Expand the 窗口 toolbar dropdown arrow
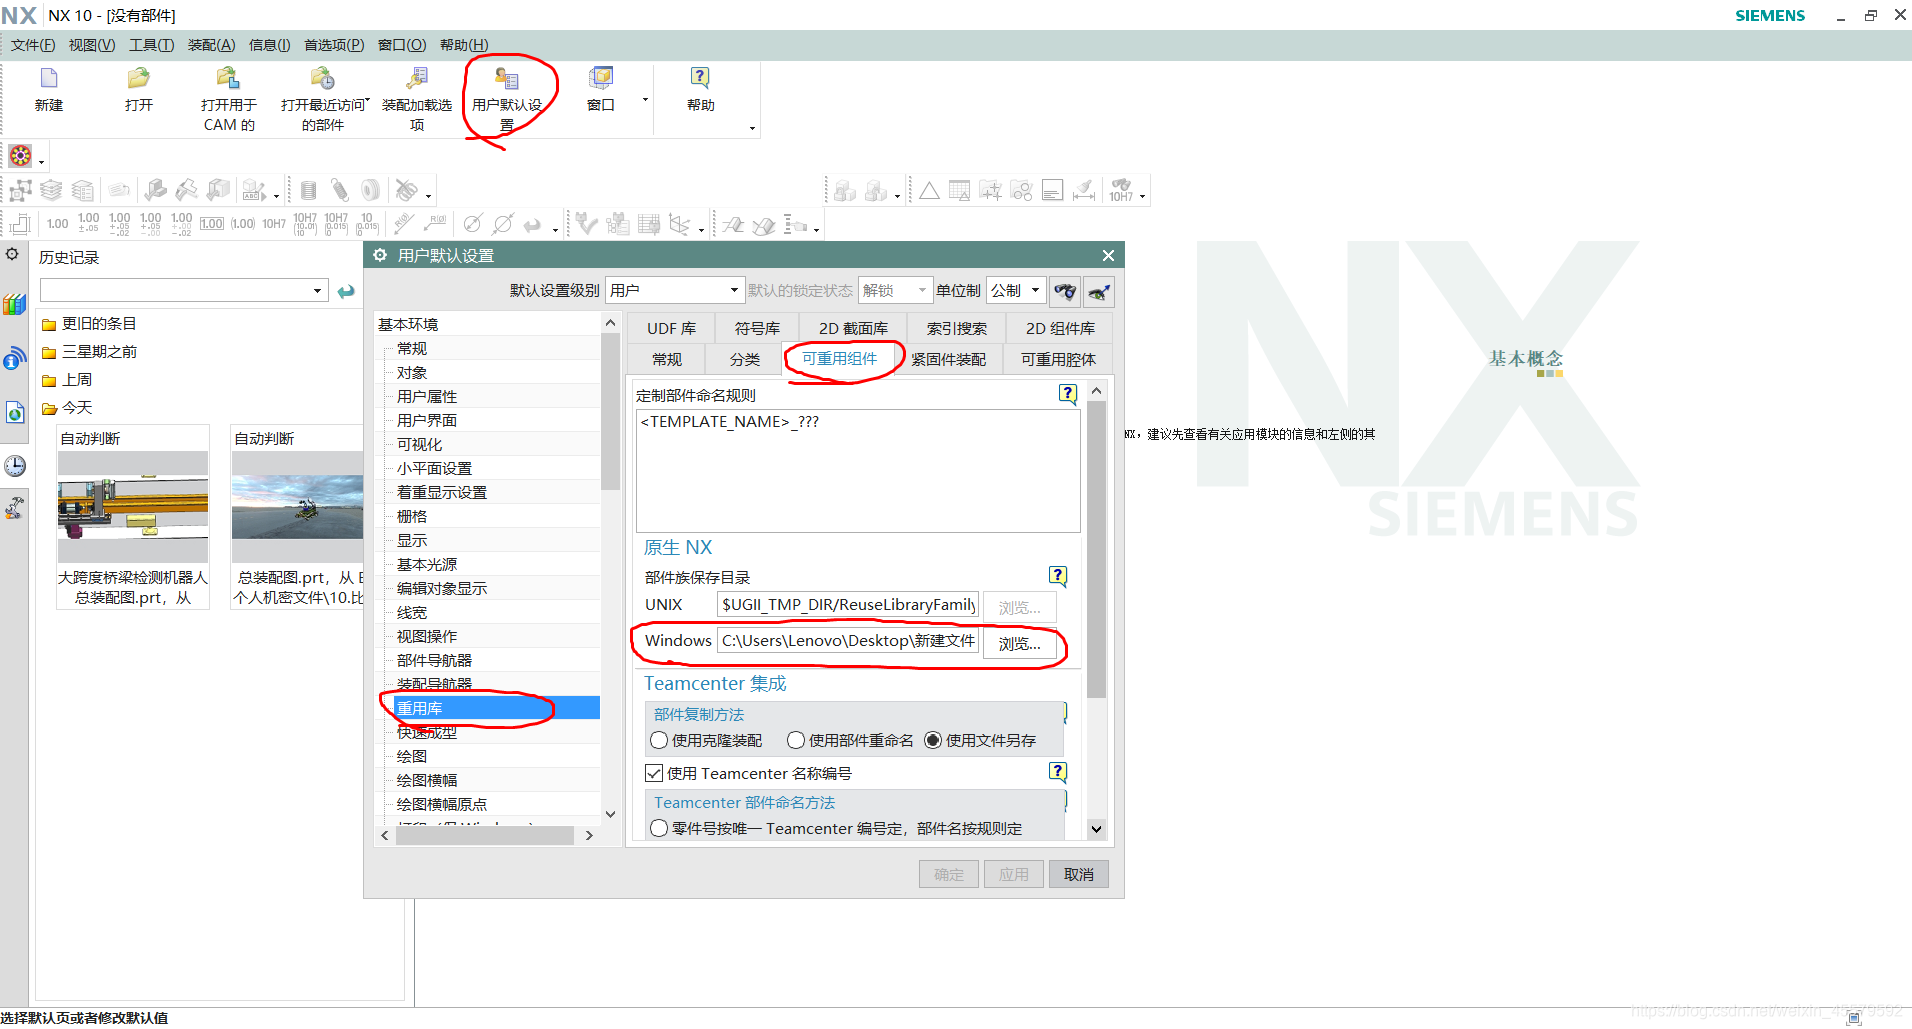Screen dimensions: 1912x1029 coord(645,99)
